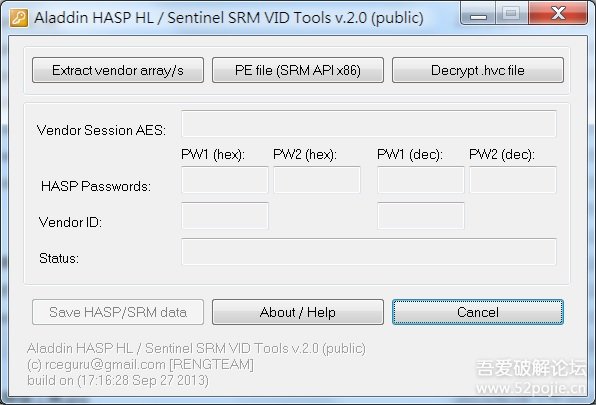The height and width of the screenshot is (405, 596).
Task: Click the Status text field
Action: coord(369,252)
